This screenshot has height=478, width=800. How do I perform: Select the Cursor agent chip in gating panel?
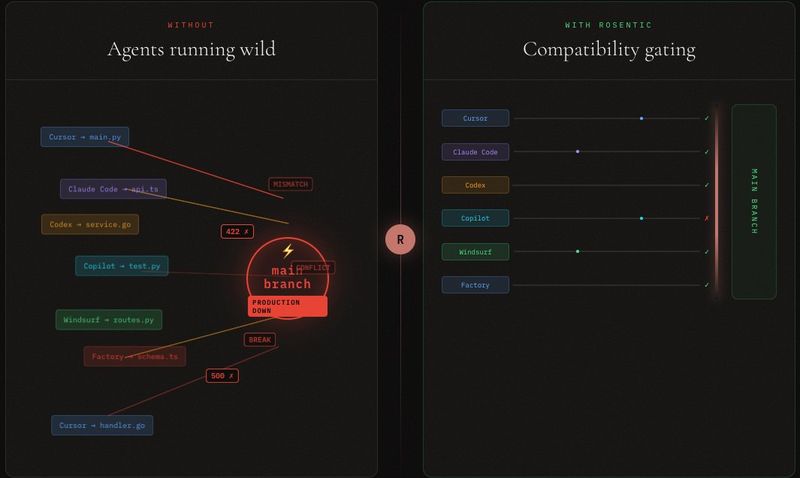click(x=475, y=118)
